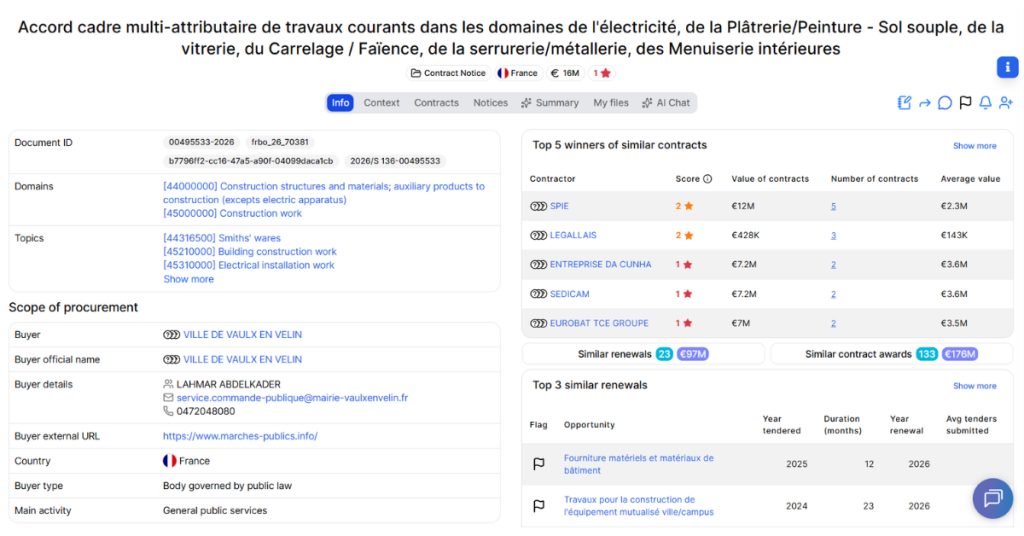Click the 2026/S 136-00495533 chip
The width and height of the screenshot is (1024, 536).
tap(395, 161)
